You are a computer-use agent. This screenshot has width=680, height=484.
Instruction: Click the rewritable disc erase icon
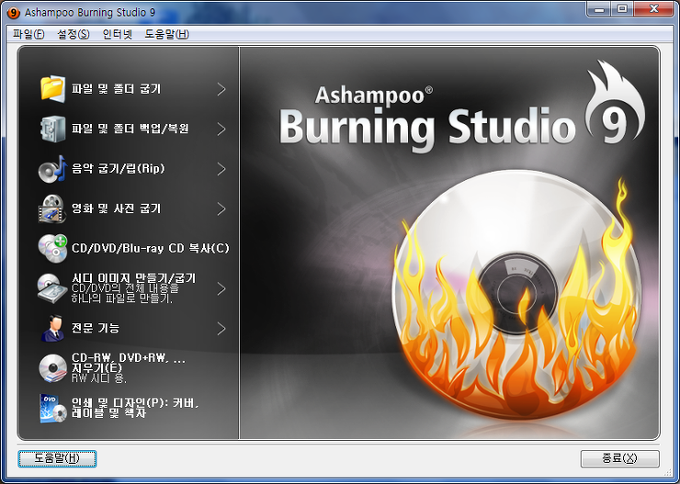(52, 368)
